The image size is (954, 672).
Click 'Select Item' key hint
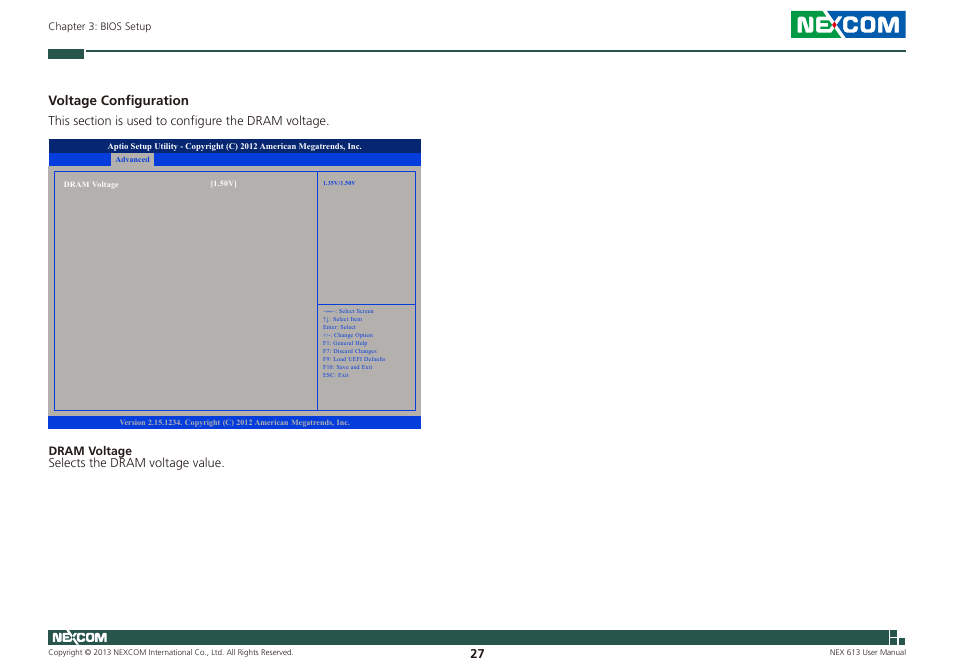343,319
